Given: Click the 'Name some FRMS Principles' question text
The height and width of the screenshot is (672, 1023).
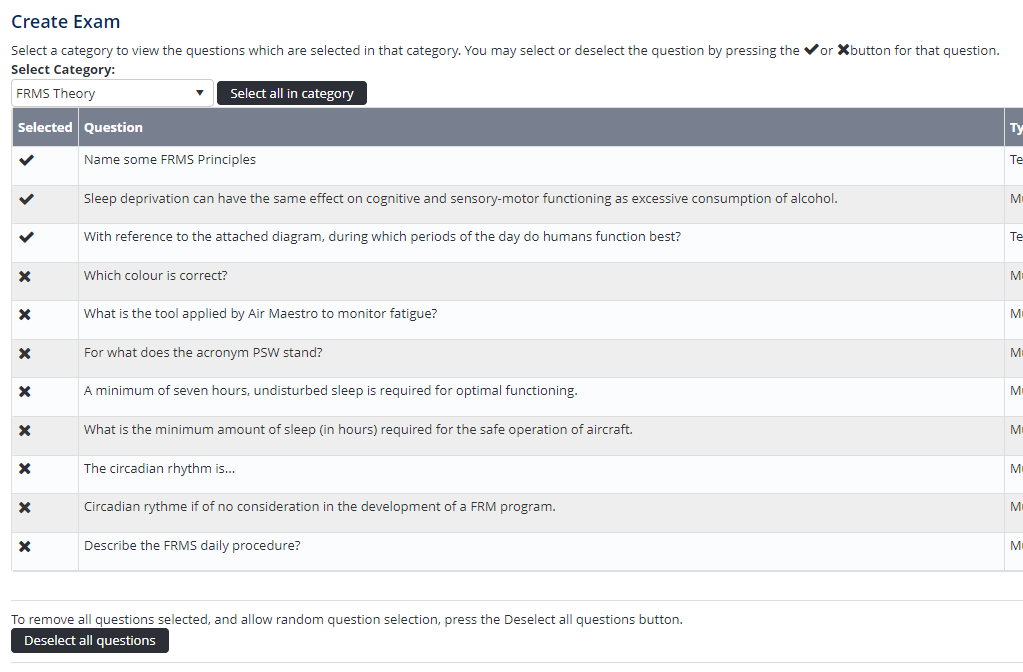Looking at the screenshot, I should [170, 160].
